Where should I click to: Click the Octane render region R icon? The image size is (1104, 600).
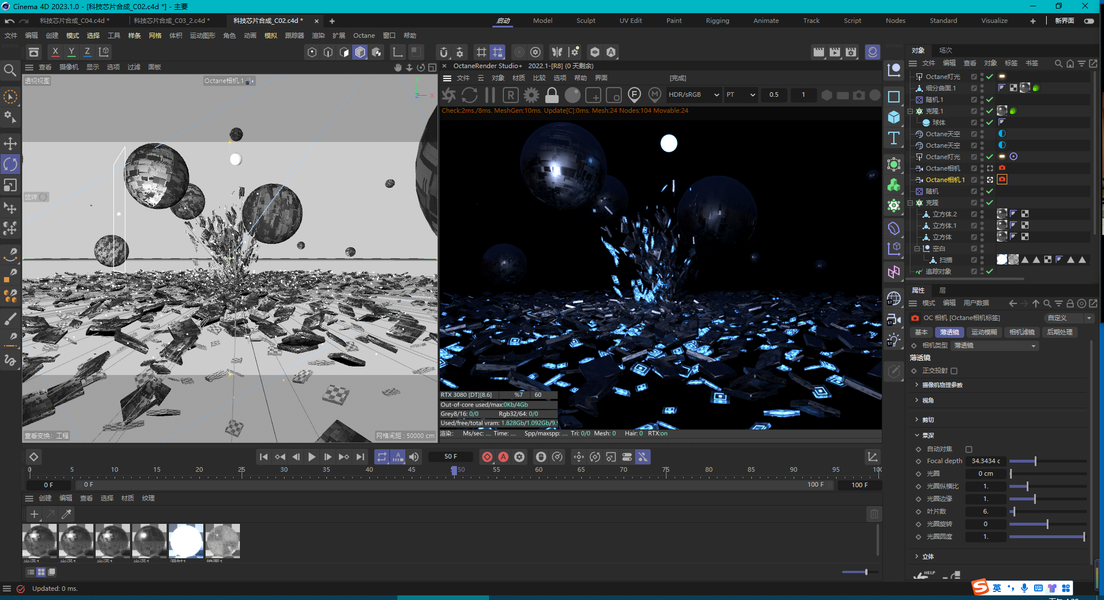pos(510,94)
